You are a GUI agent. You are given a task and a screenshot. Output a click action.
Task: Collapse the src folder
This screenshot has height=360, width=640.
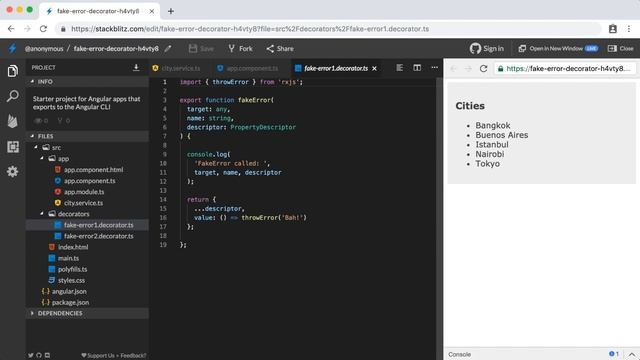pyautogui.click(x=36, y=147)
